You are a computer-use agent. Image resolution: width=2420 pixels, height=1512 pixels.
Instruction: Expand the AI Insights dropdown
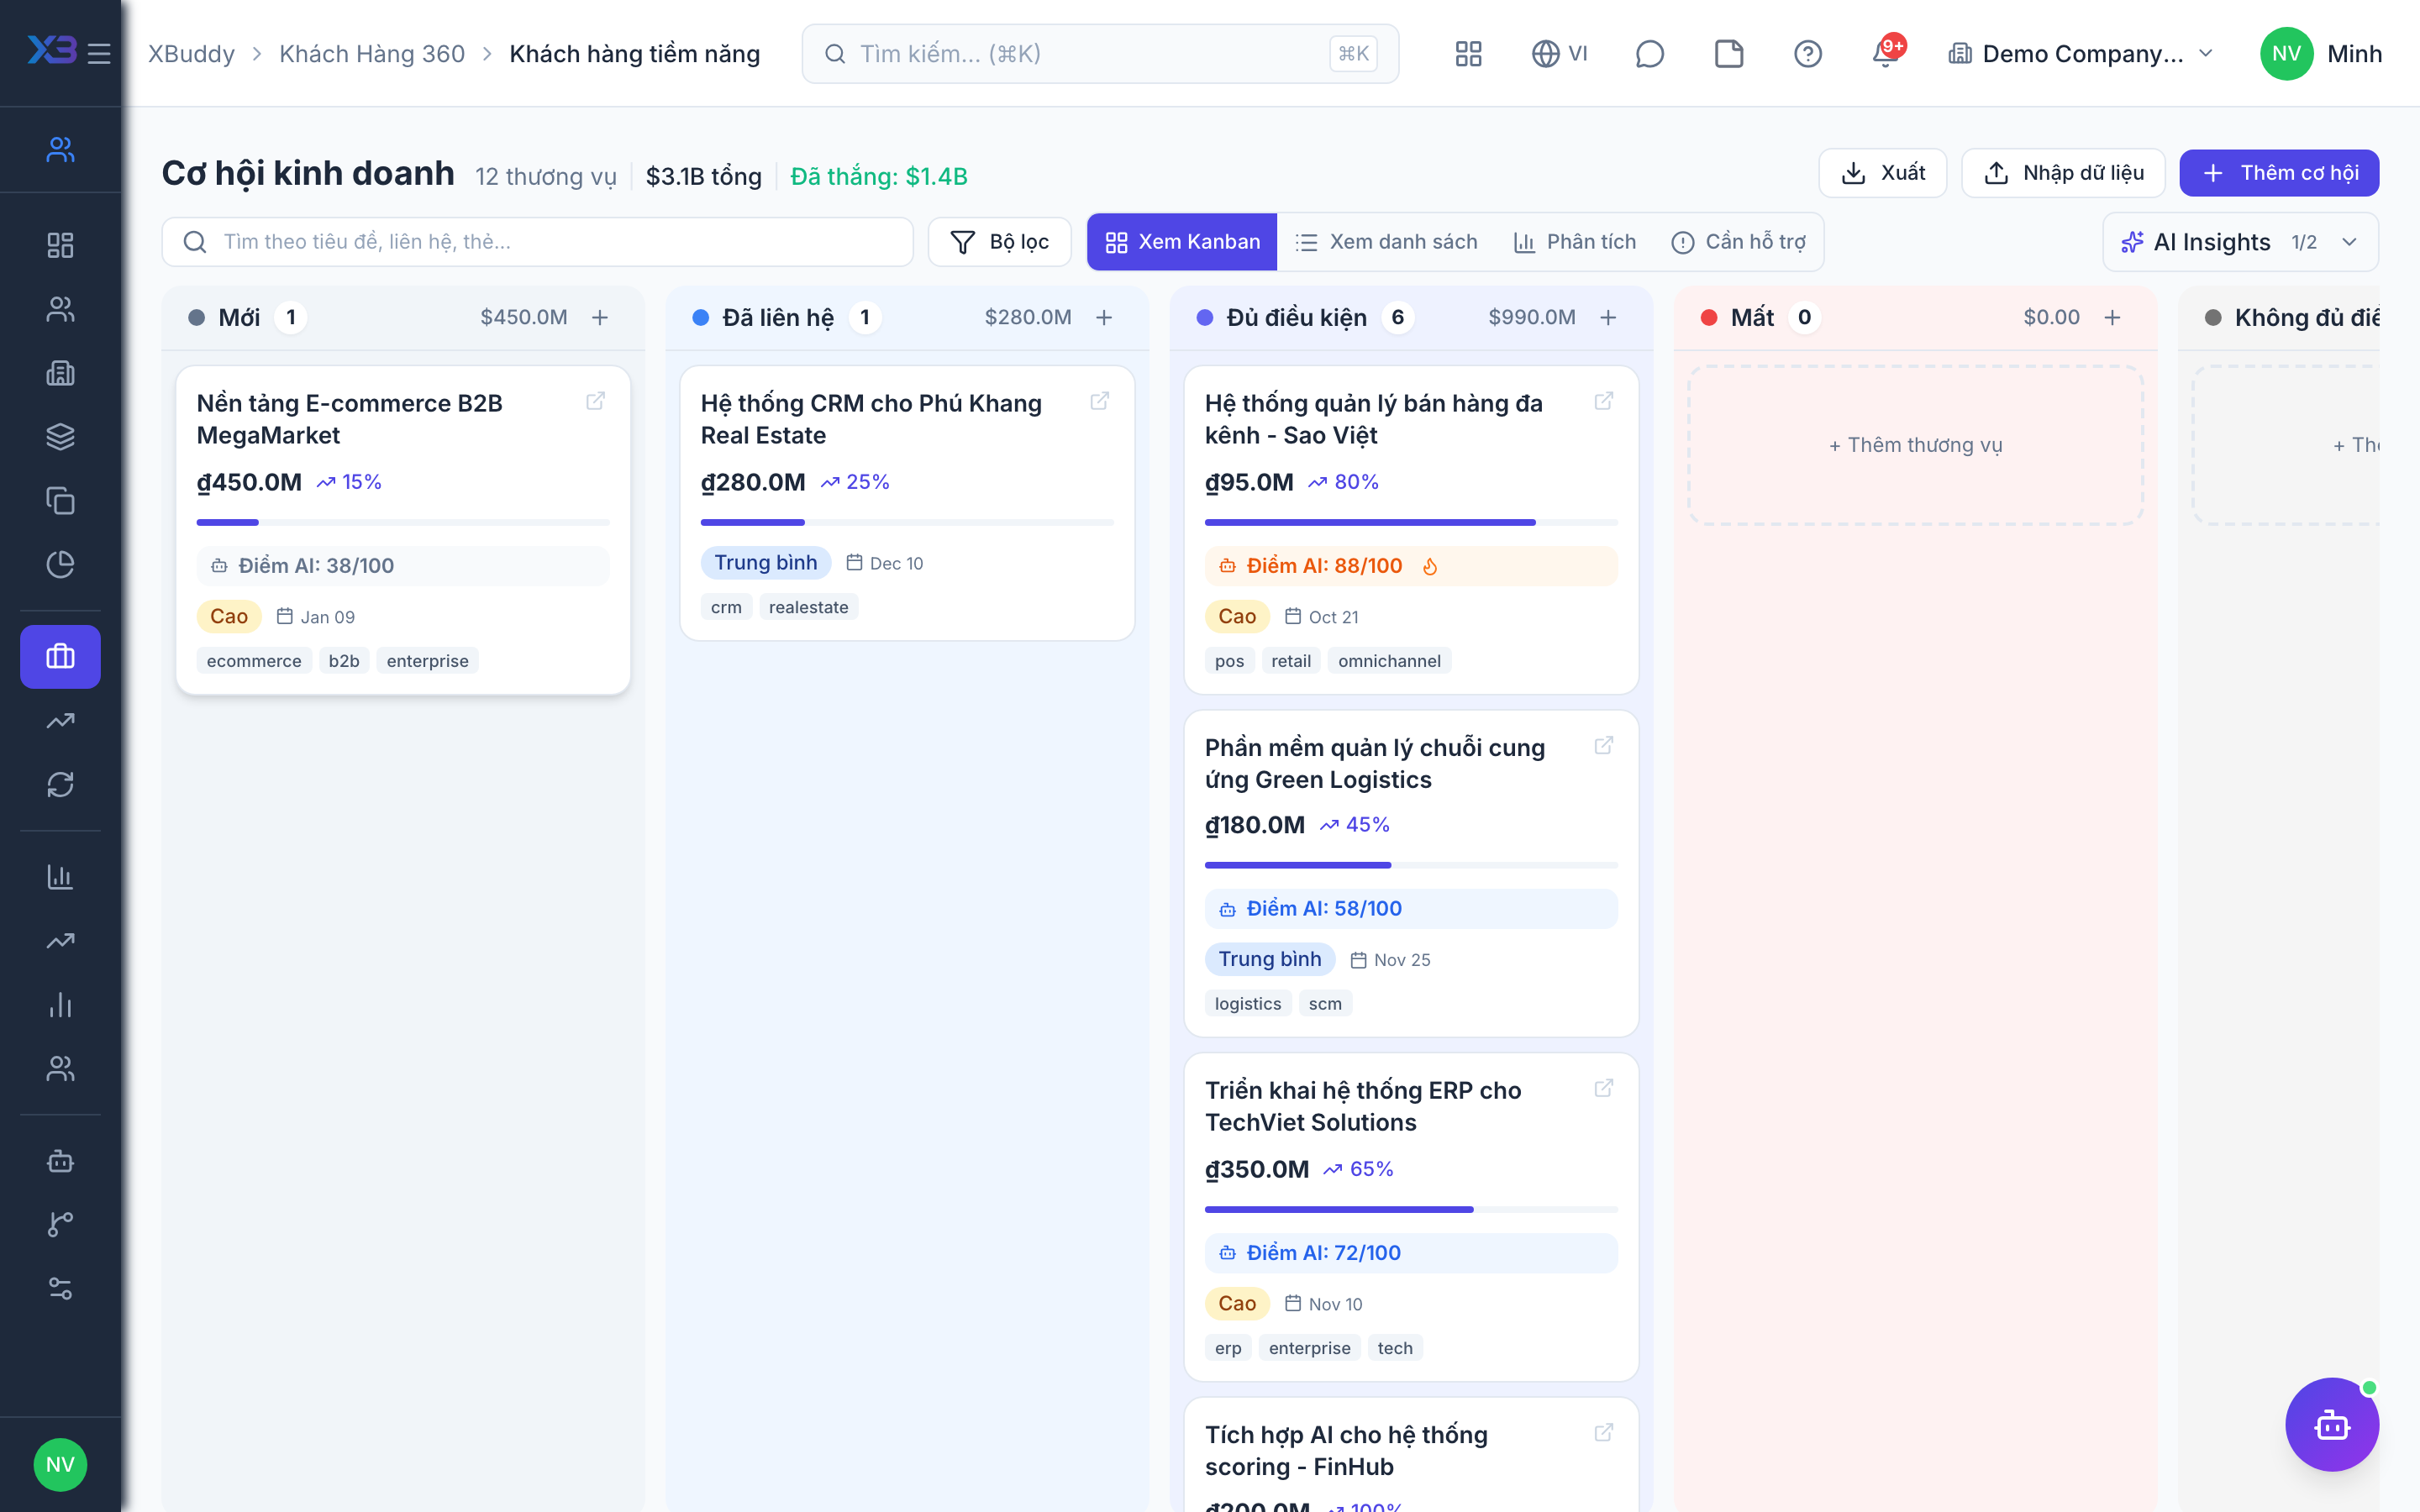point(2240,242)
